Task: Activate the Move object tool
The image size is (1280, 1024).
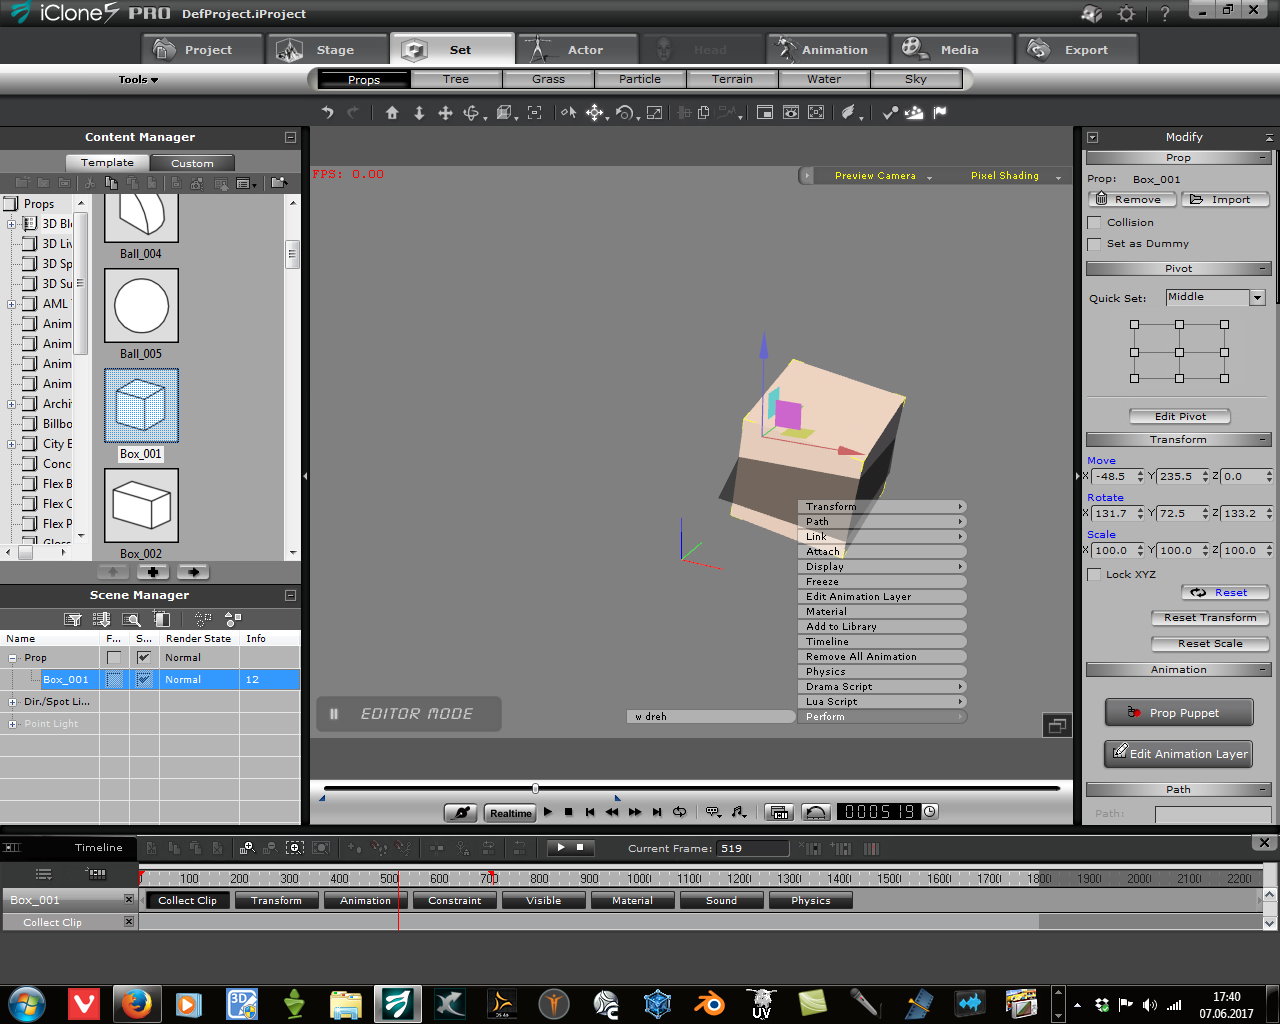Action: 595,113
